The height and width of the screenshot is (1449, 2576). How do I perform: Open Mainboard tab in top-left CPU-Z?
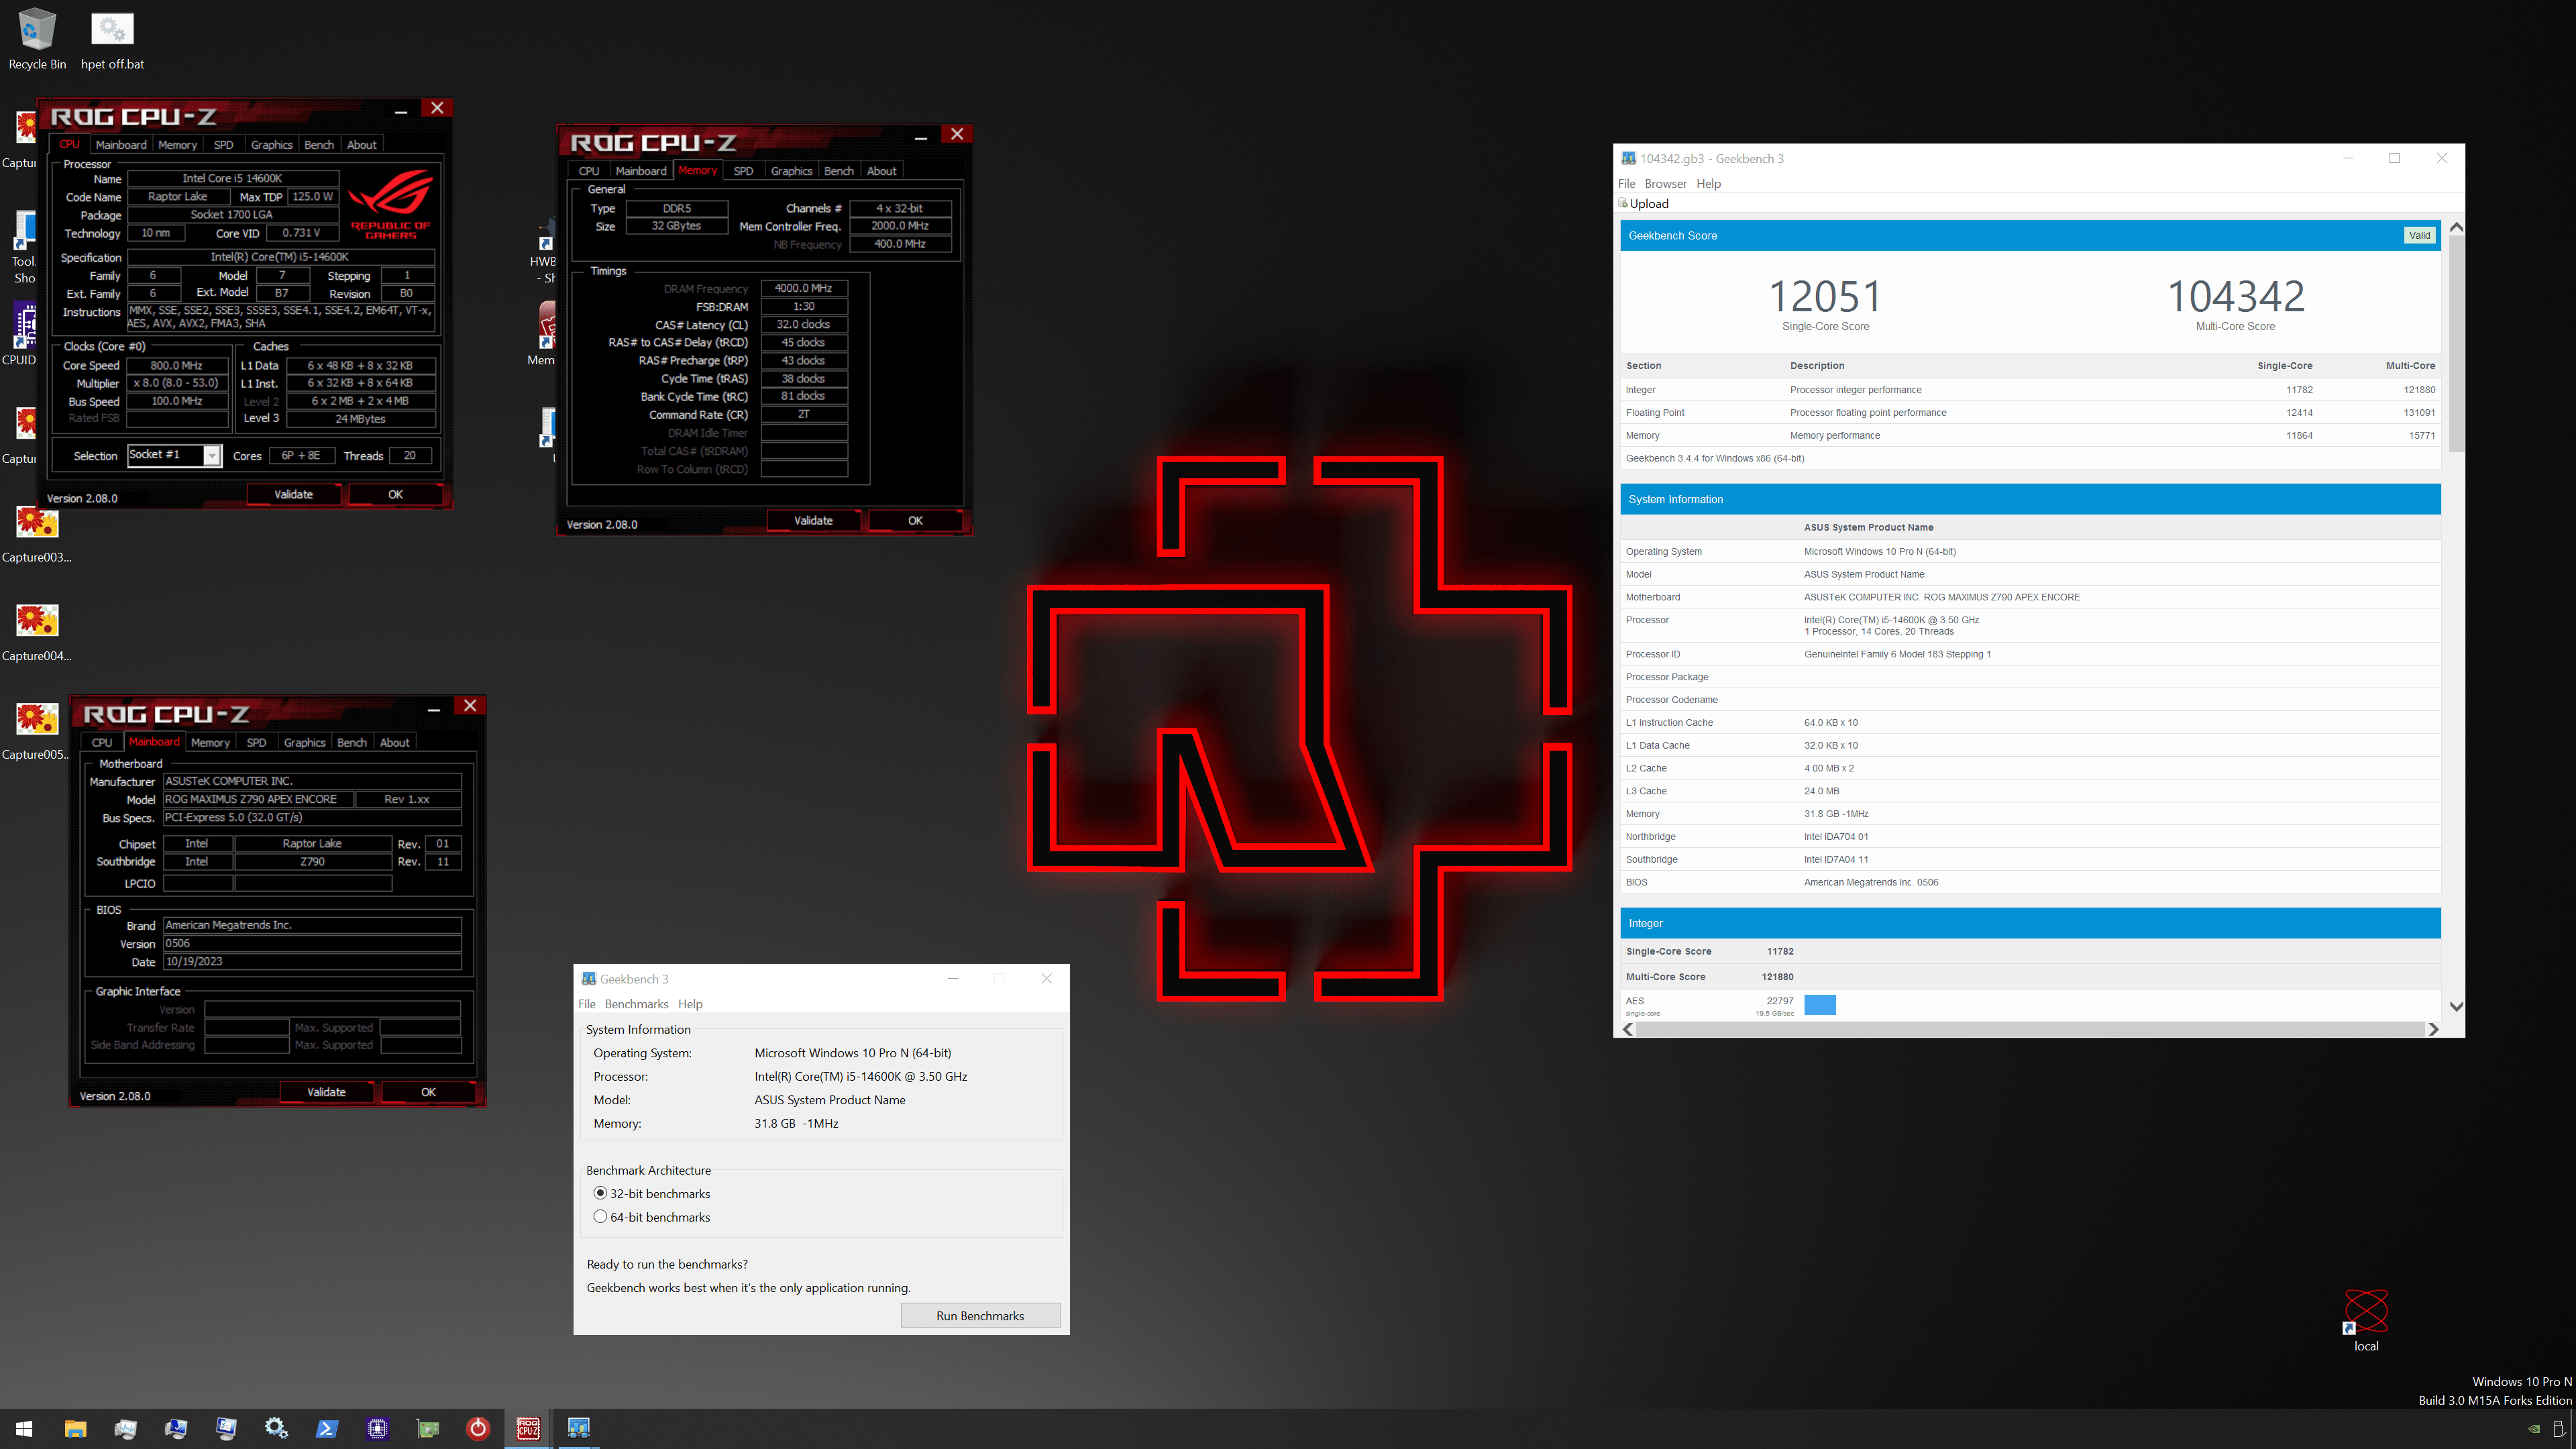click(x=121, y=145)
